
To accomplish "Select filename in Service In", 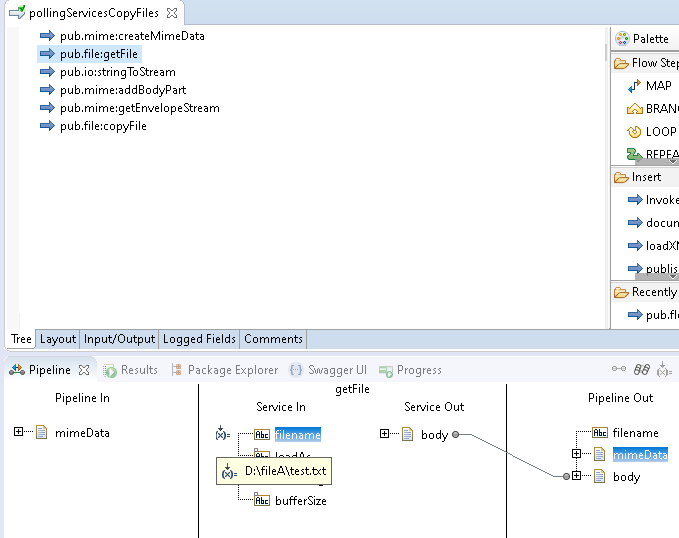I will [298, 434].
